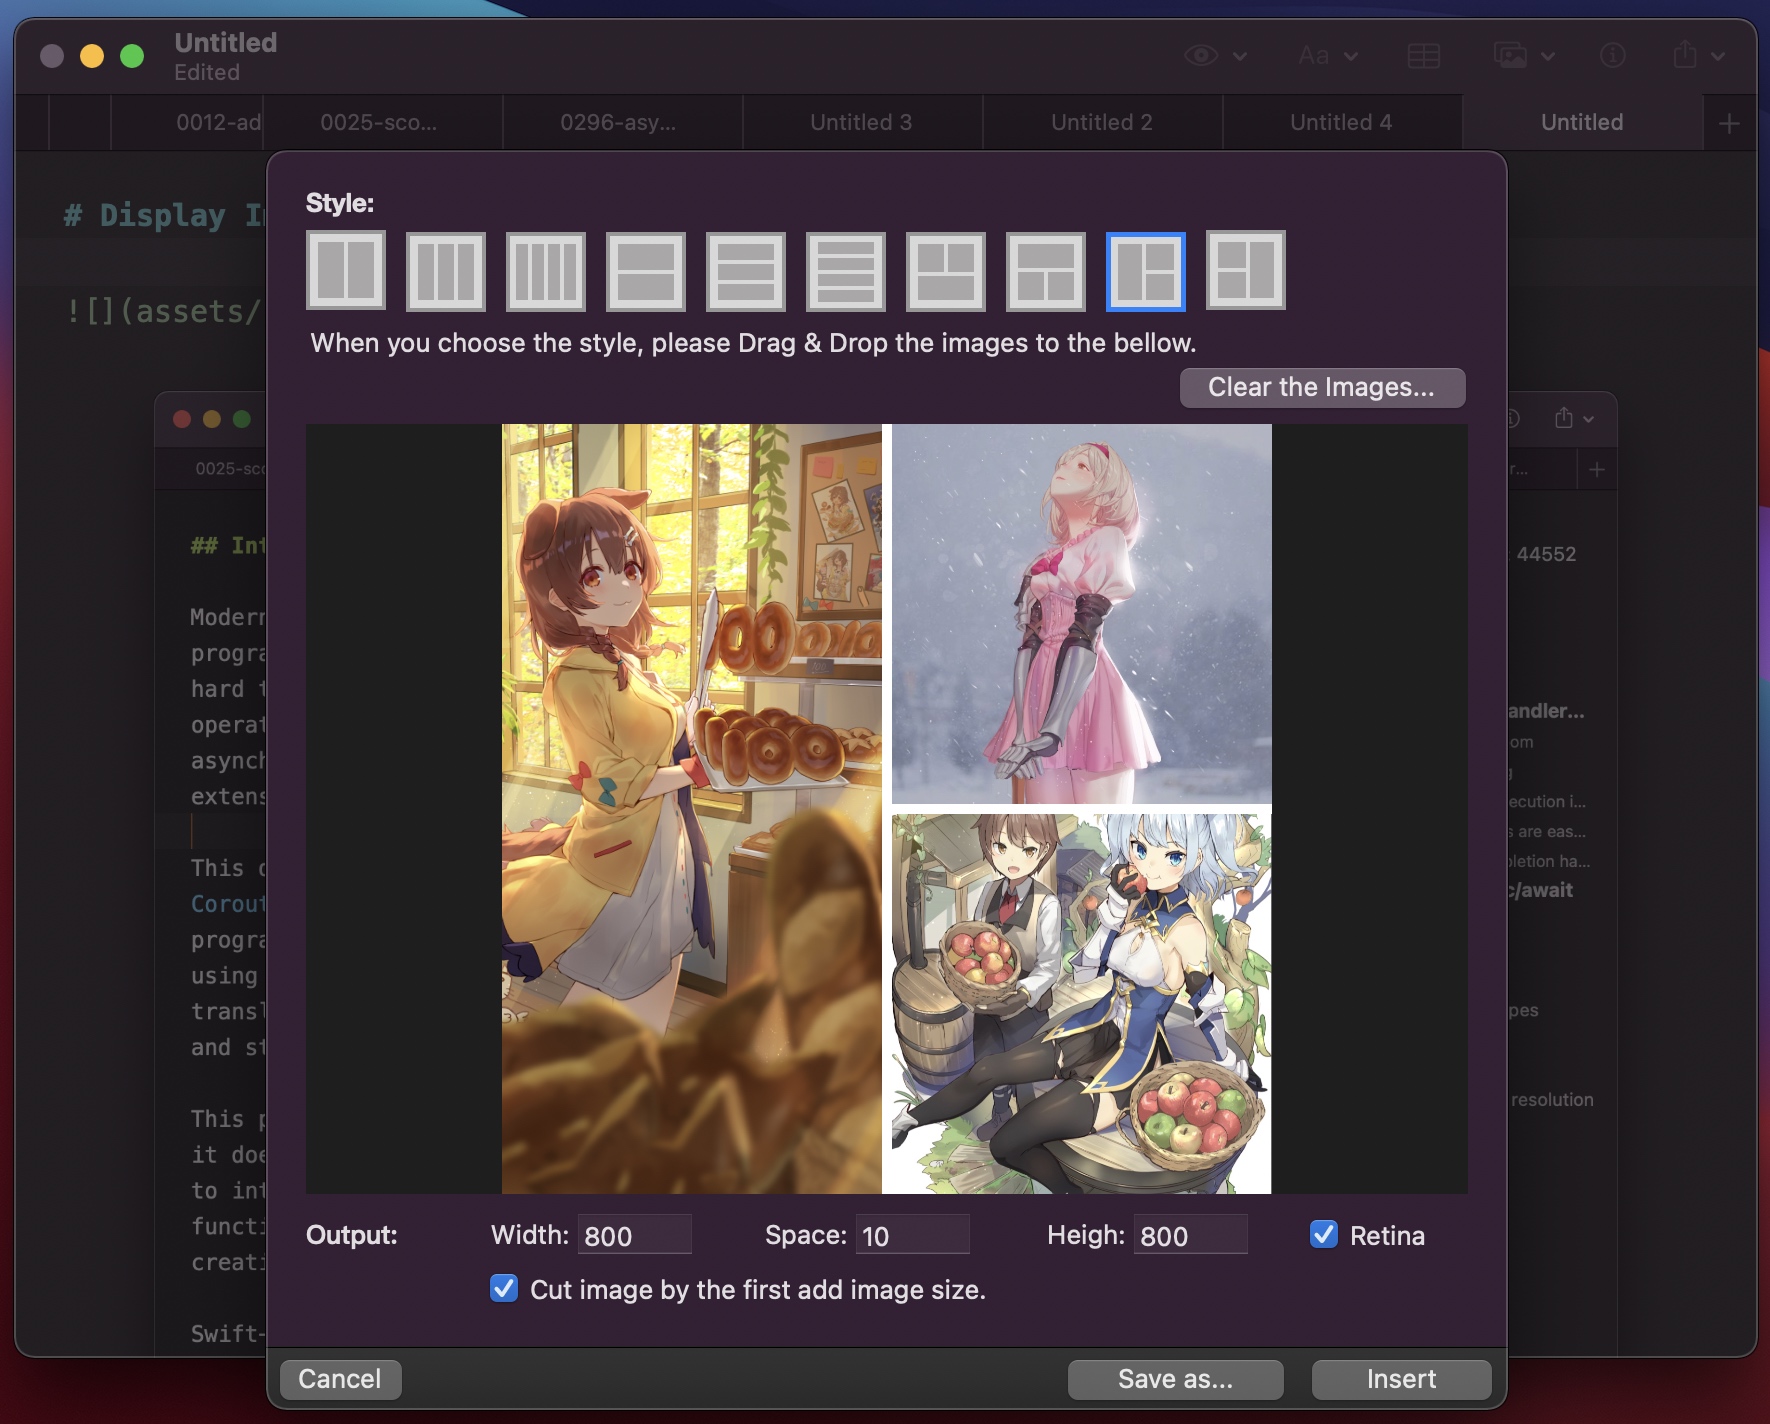The image size is (1770, 1424).
Task: Click the Cancel button
Action: [340, 1380]
